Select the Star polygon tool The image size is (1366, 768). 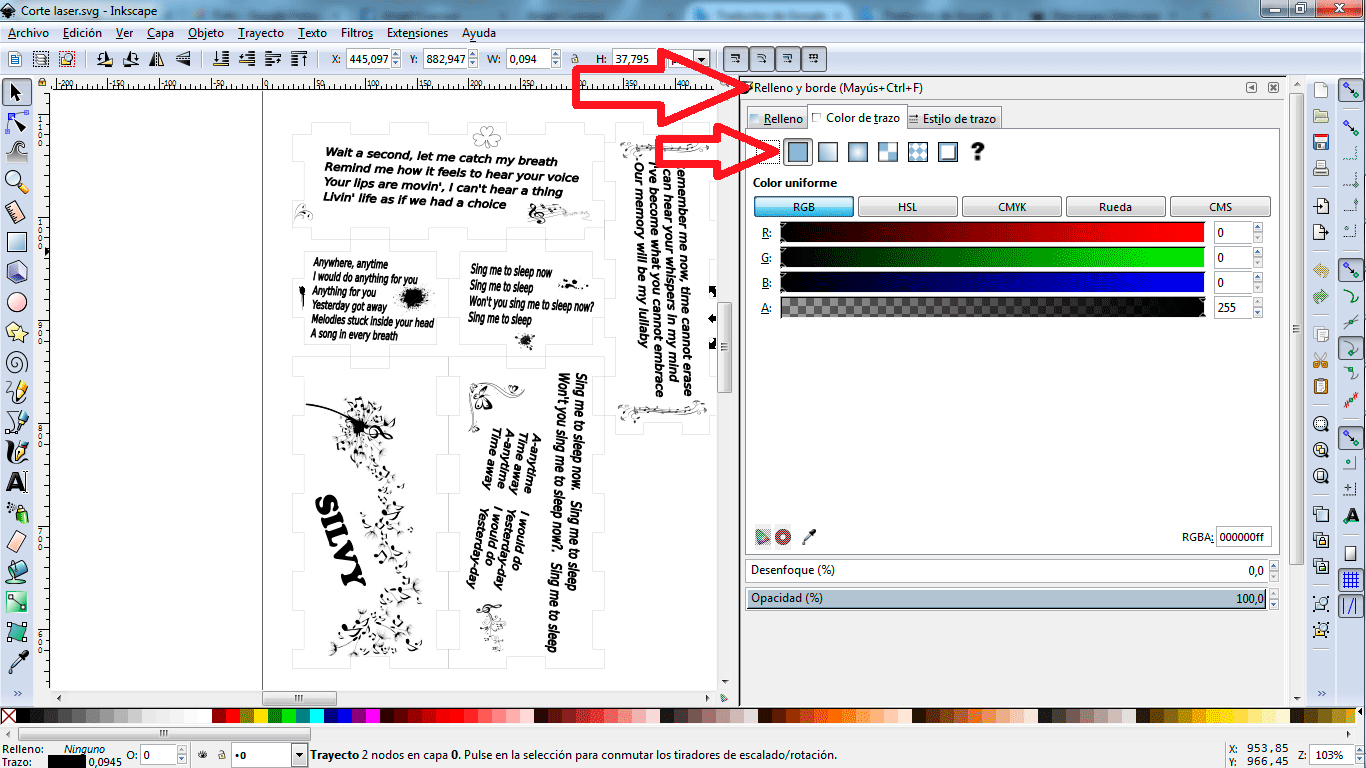pyautogui.click(x=16, y=332)
